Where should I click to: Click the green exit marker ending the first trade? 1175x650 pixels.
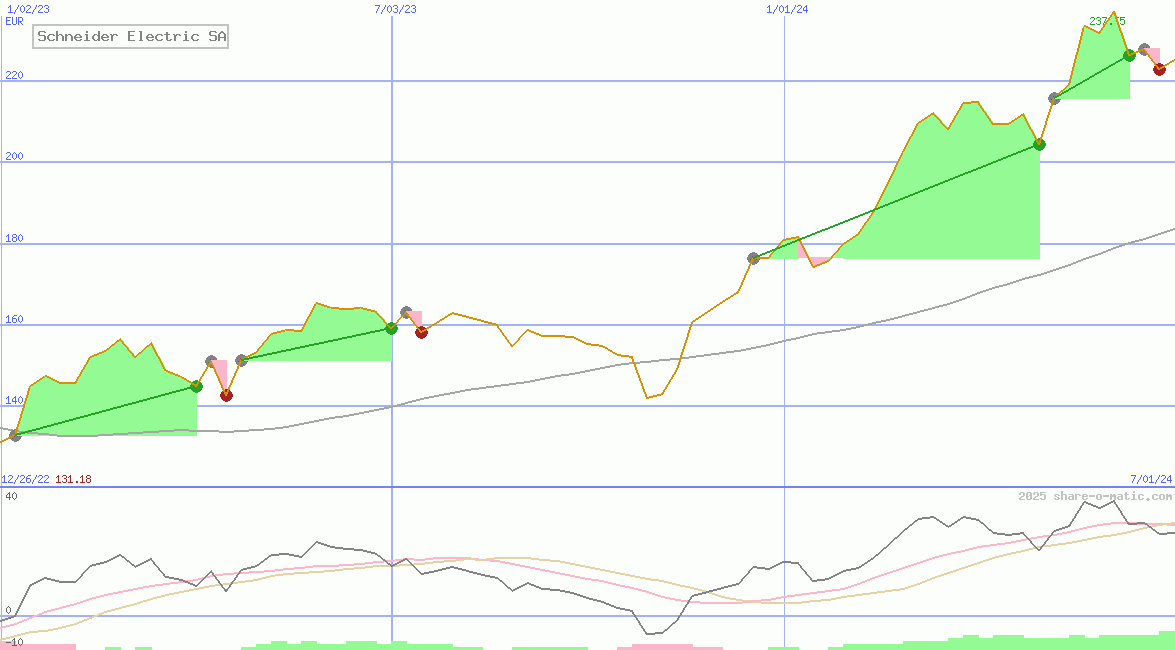tap(196, 386)
